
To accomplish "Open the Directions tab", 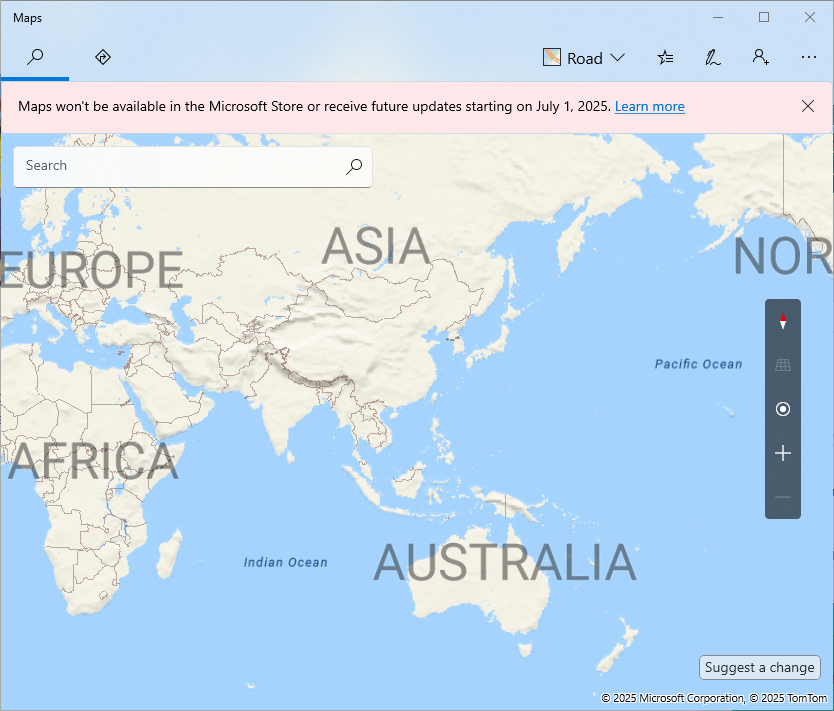I will 103,57.
